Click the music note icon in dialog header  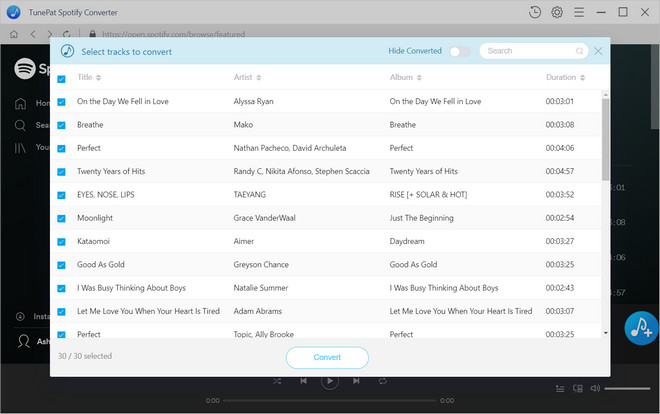[67, 51]
